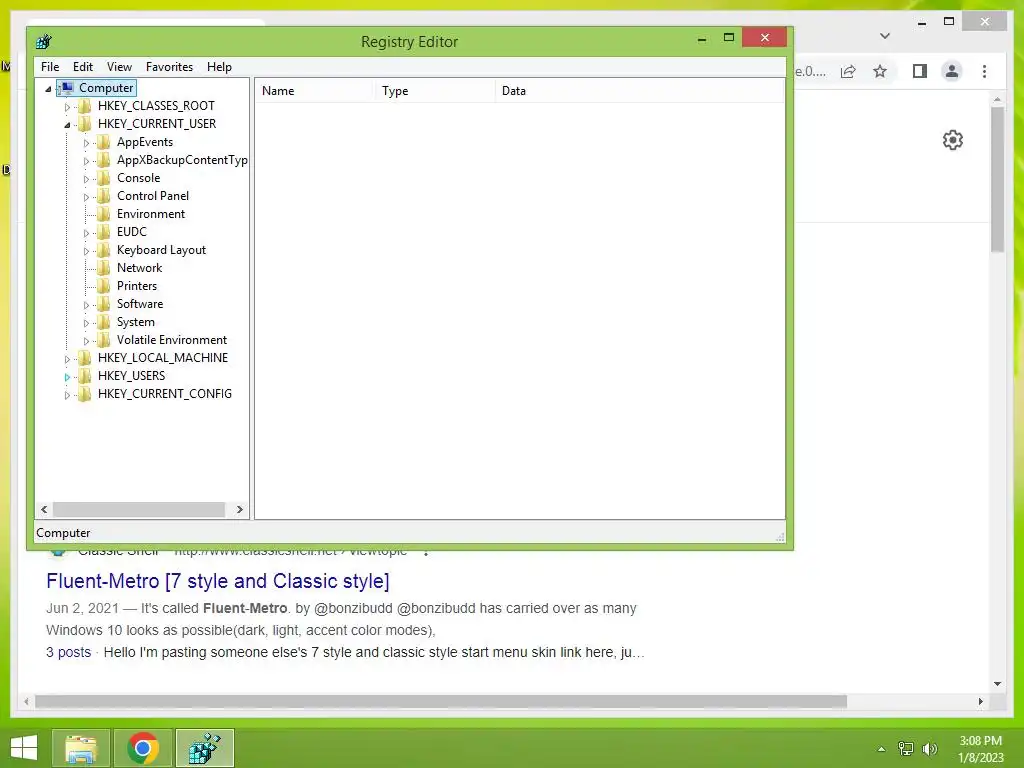Open the View menu in Registry Editor
The height and width of the screenshot is (768, 1024).
119,67
